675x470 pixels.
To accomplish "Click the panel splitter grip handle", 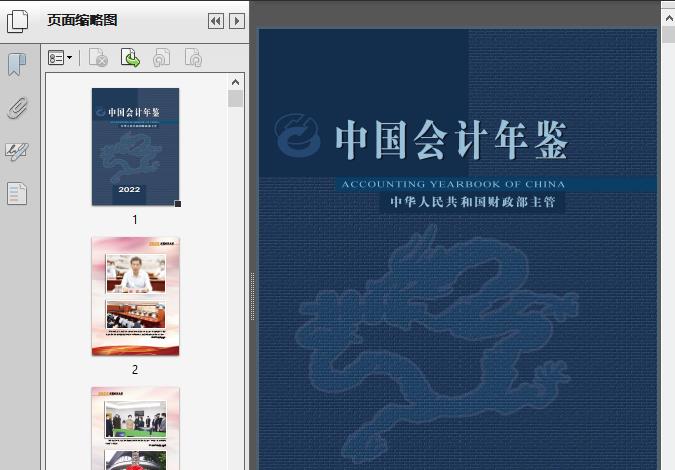I will point(253,297).
